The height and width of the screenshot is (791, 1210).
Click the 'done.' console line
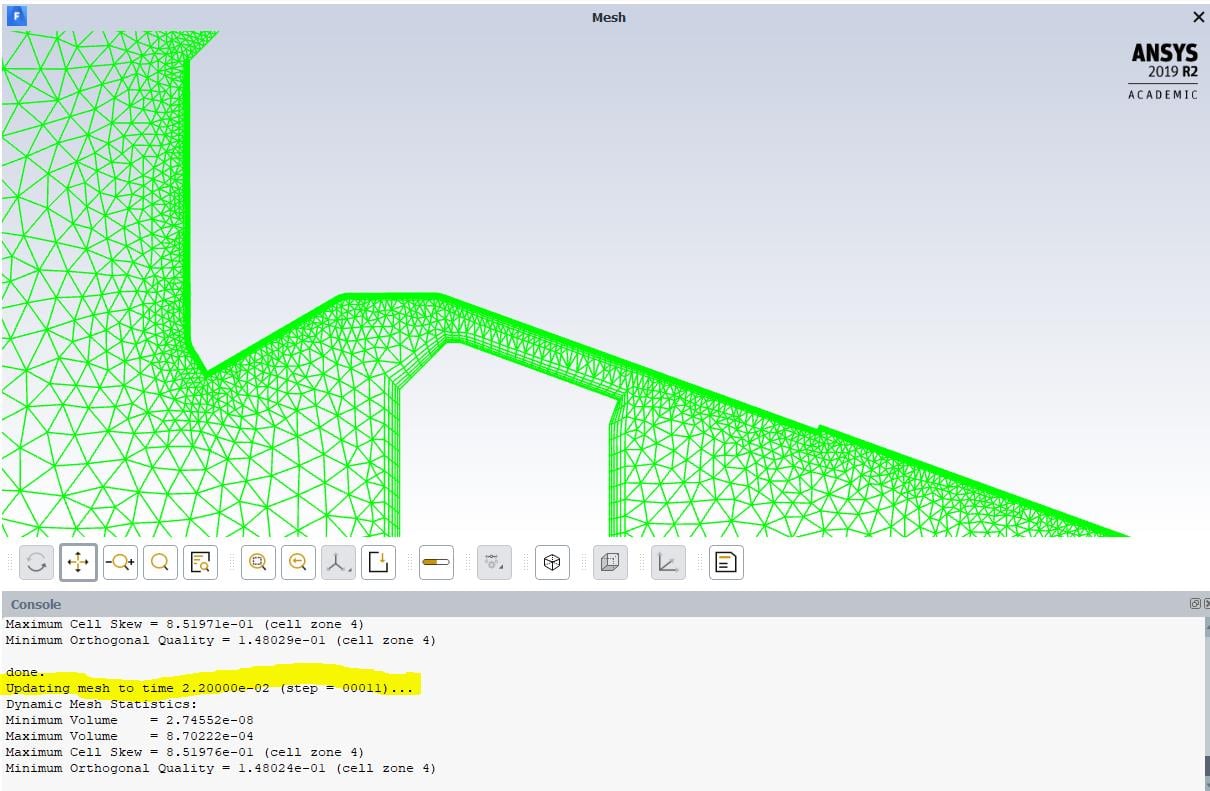pos(25,672)
